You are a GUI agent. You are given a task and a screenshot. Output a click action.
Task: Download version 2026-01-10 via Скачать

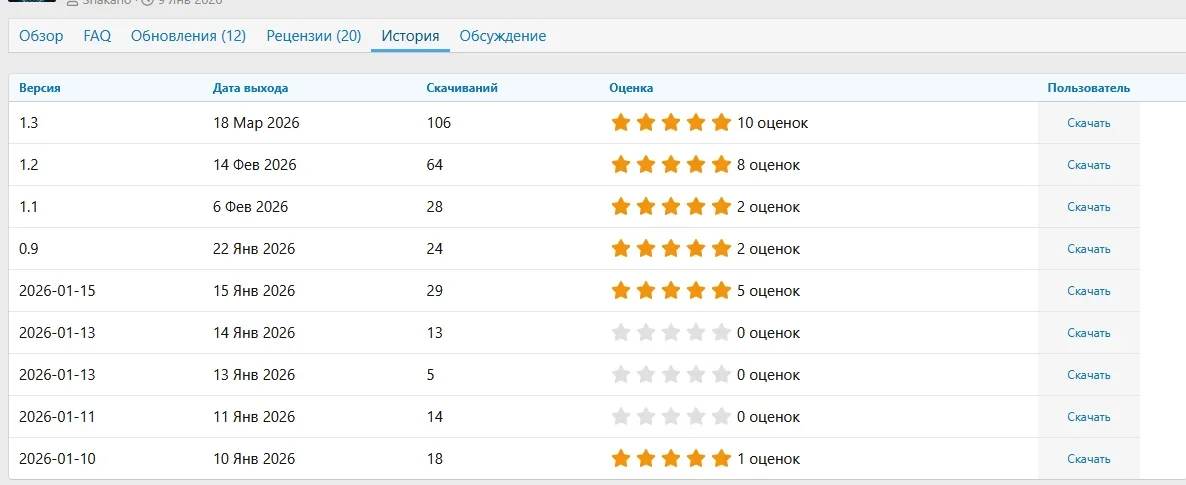1088,459
